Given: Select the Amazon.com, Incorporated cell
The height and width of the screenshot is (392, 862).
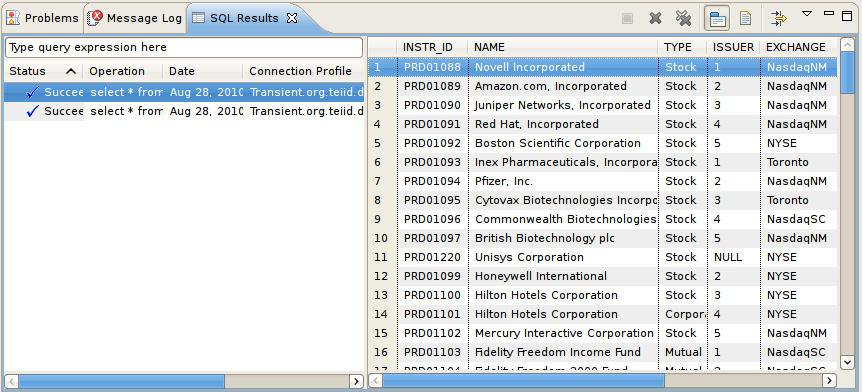Looking at the screenshot, I should (x=563, y=86).
